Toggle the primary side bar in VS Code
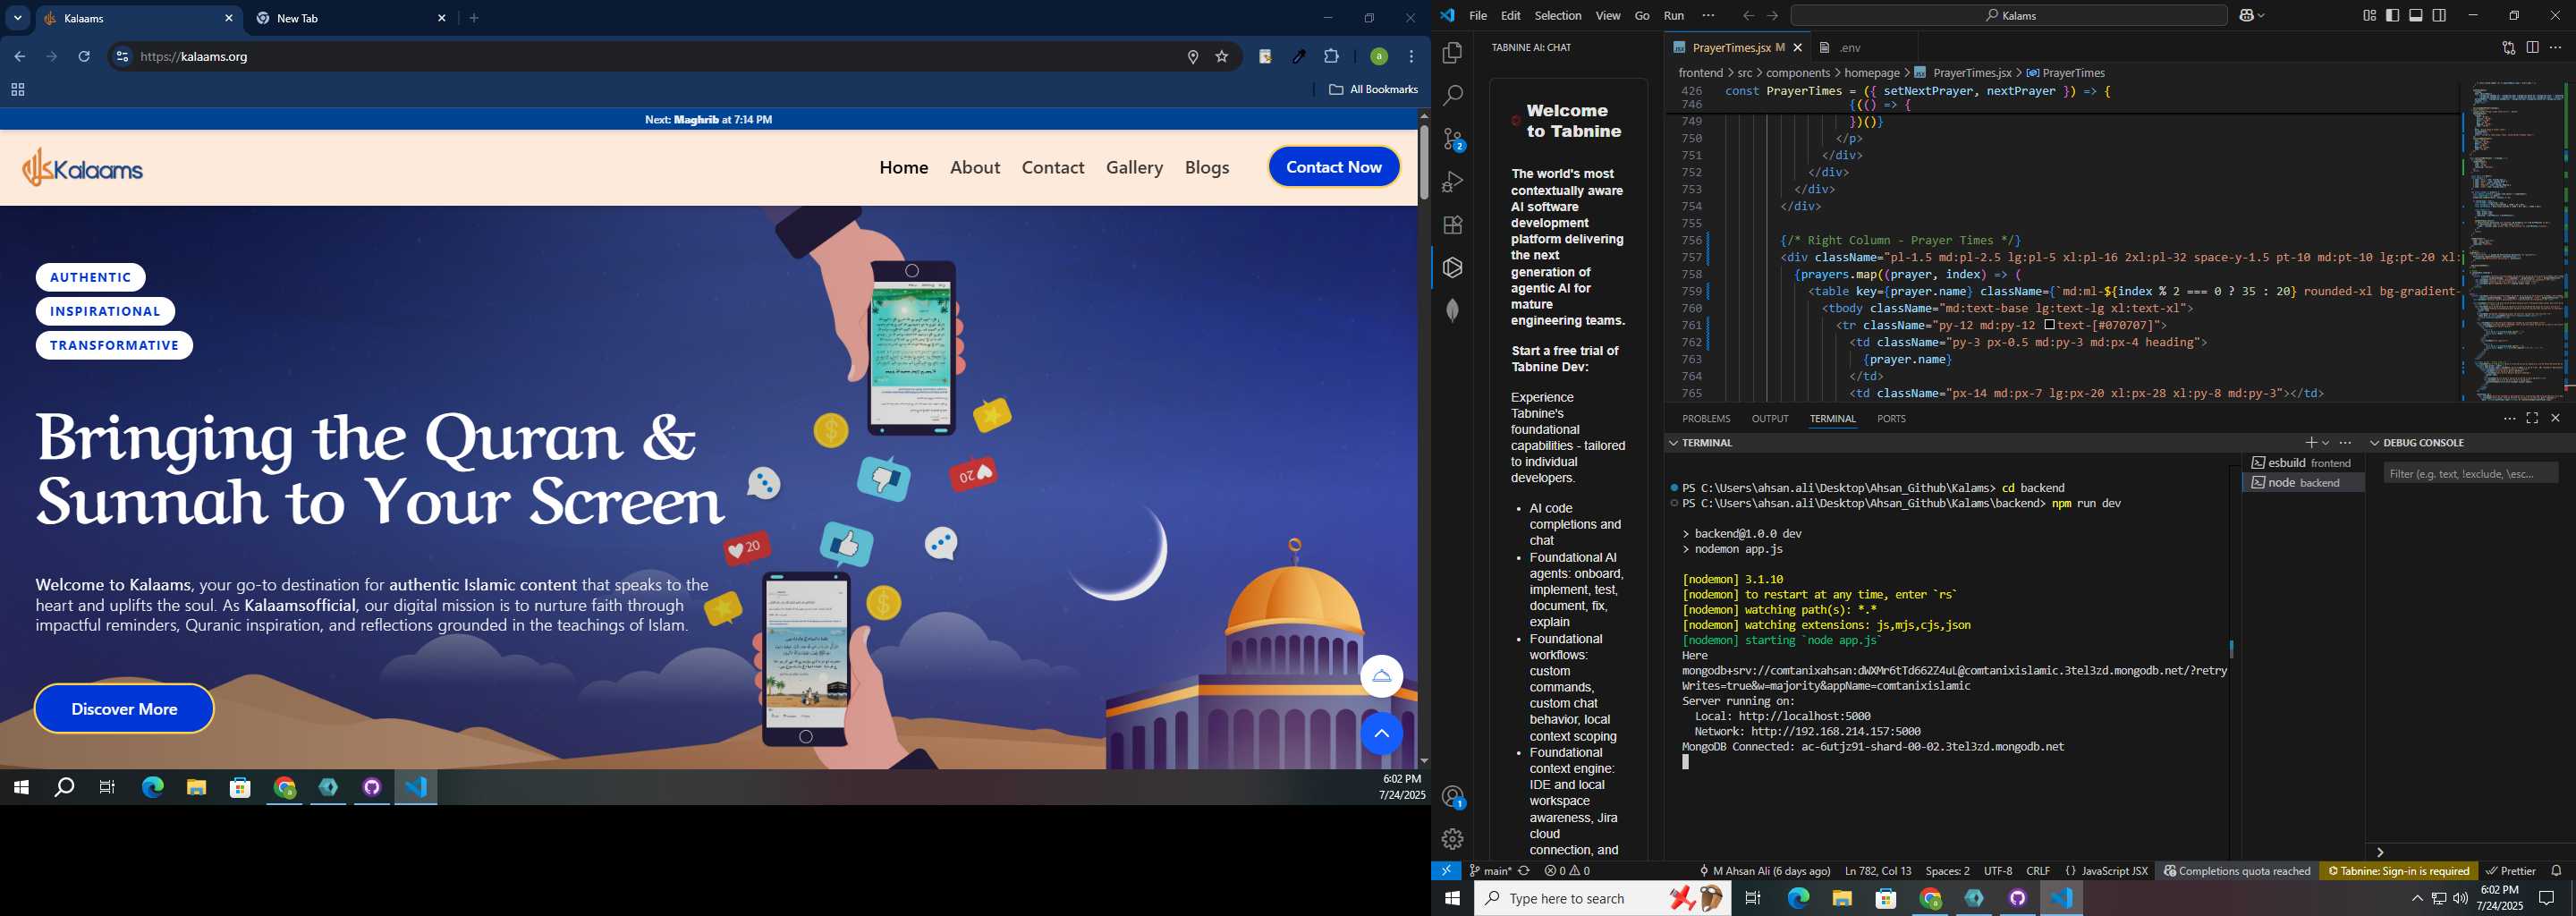The image size is (2576, 916). pos(2393,16)
